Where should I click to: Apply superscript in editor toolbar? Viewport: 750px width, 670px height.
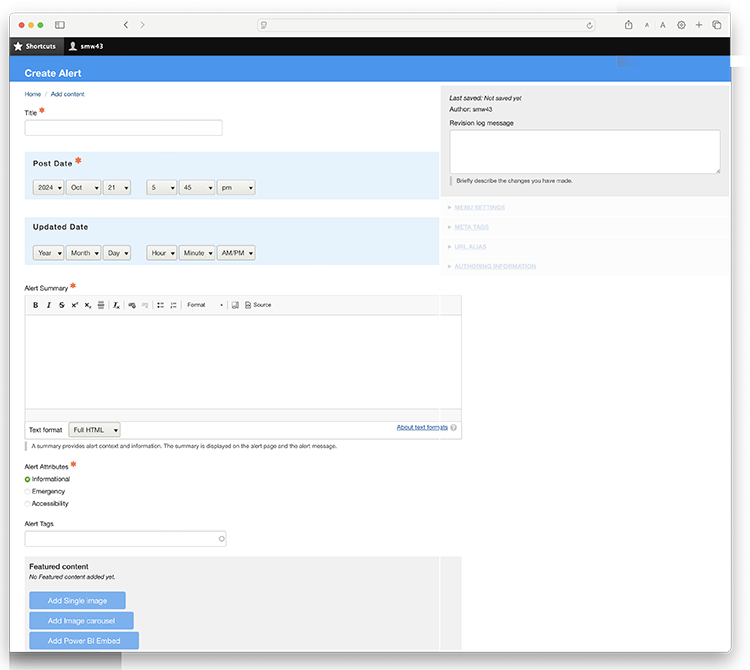[75, 305]
